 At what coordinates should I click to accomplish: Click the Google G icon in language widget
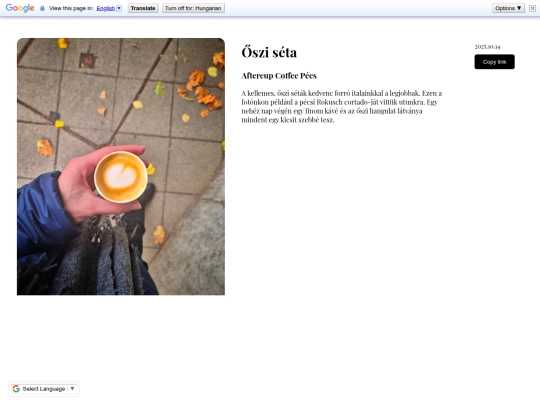16,389
